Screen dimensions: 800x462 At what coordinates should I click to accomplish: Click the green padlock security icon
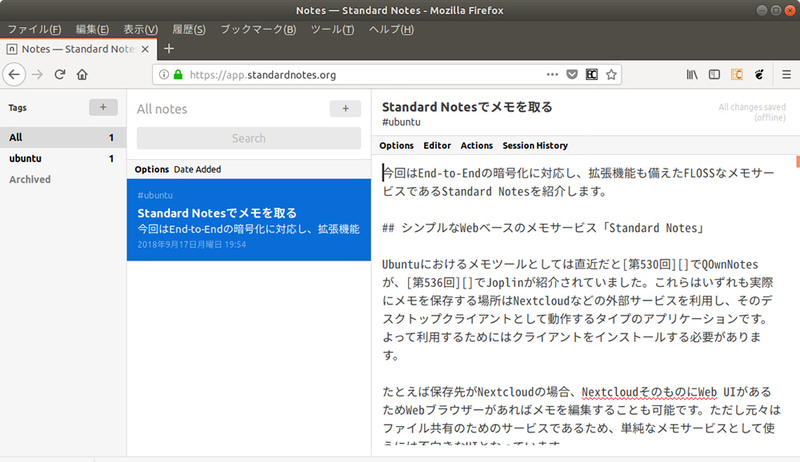point(178,75)
